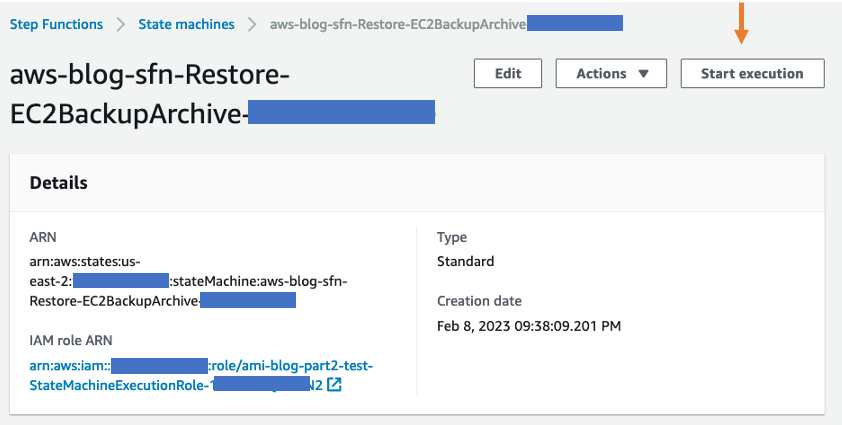Screen dimensions: 842x425
Task: Click the IAM role ARN field label
Action: click(71, 340)
